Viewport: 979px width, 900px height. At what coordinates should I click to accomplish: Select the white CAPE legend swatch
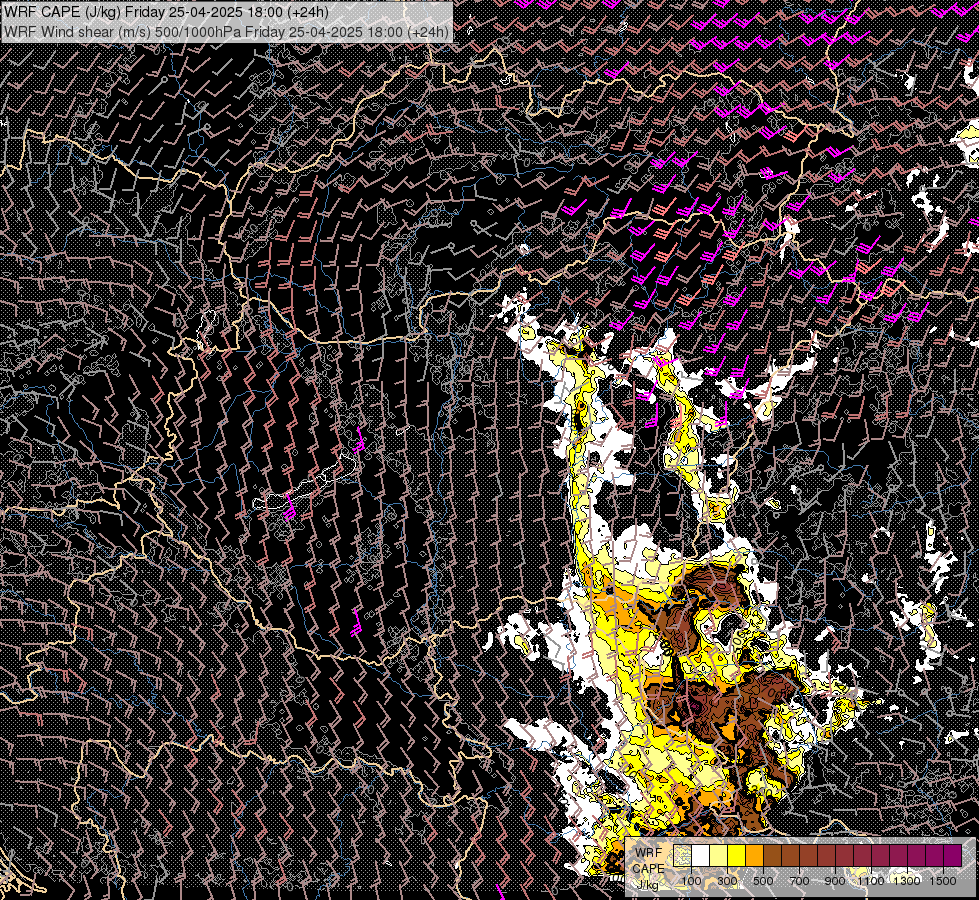point(701,856)
